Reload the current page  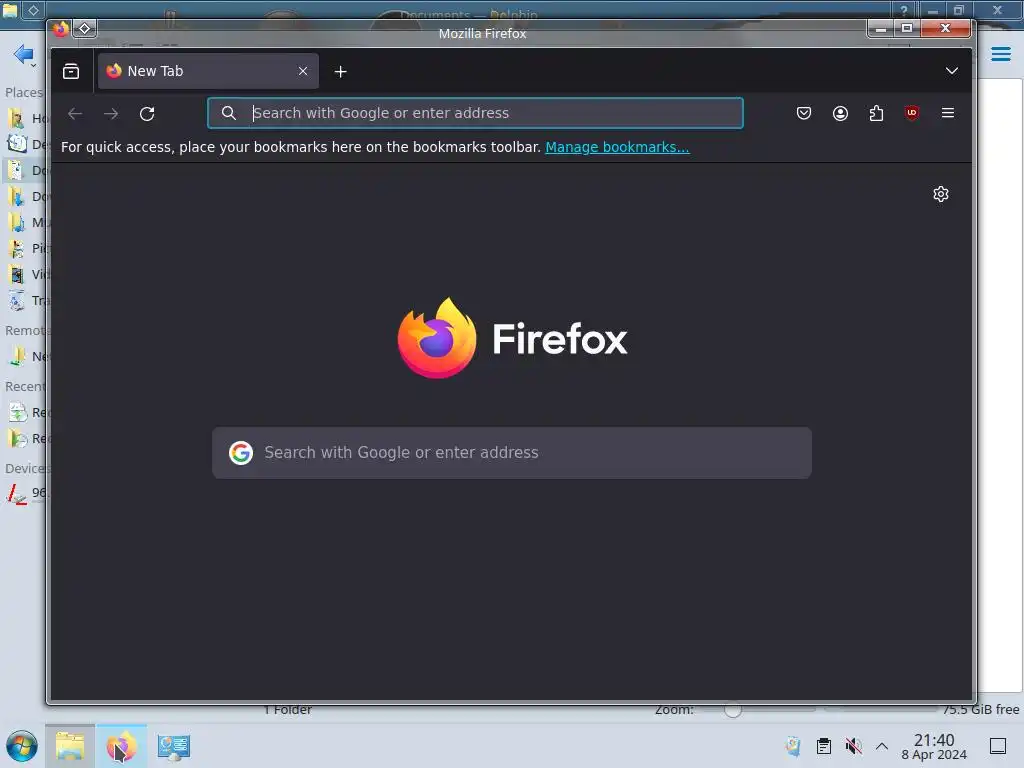(x=147, y=114)
